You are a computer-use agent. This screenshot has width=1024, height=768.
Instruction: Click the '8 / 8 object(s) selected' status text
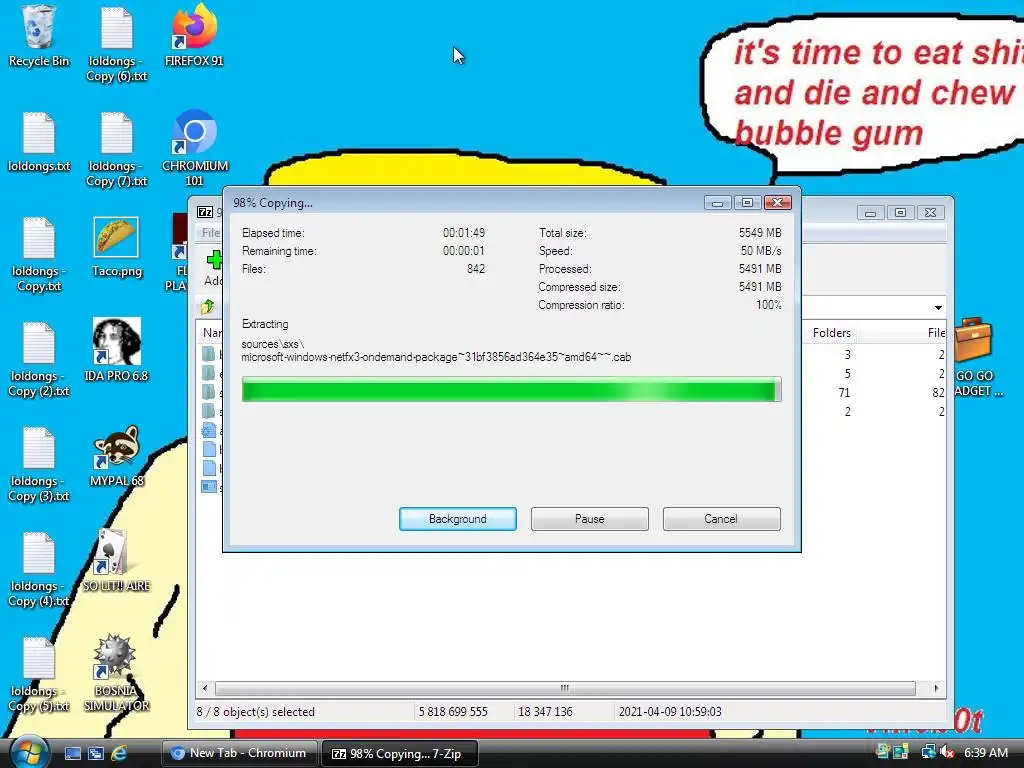click(256, 712)
